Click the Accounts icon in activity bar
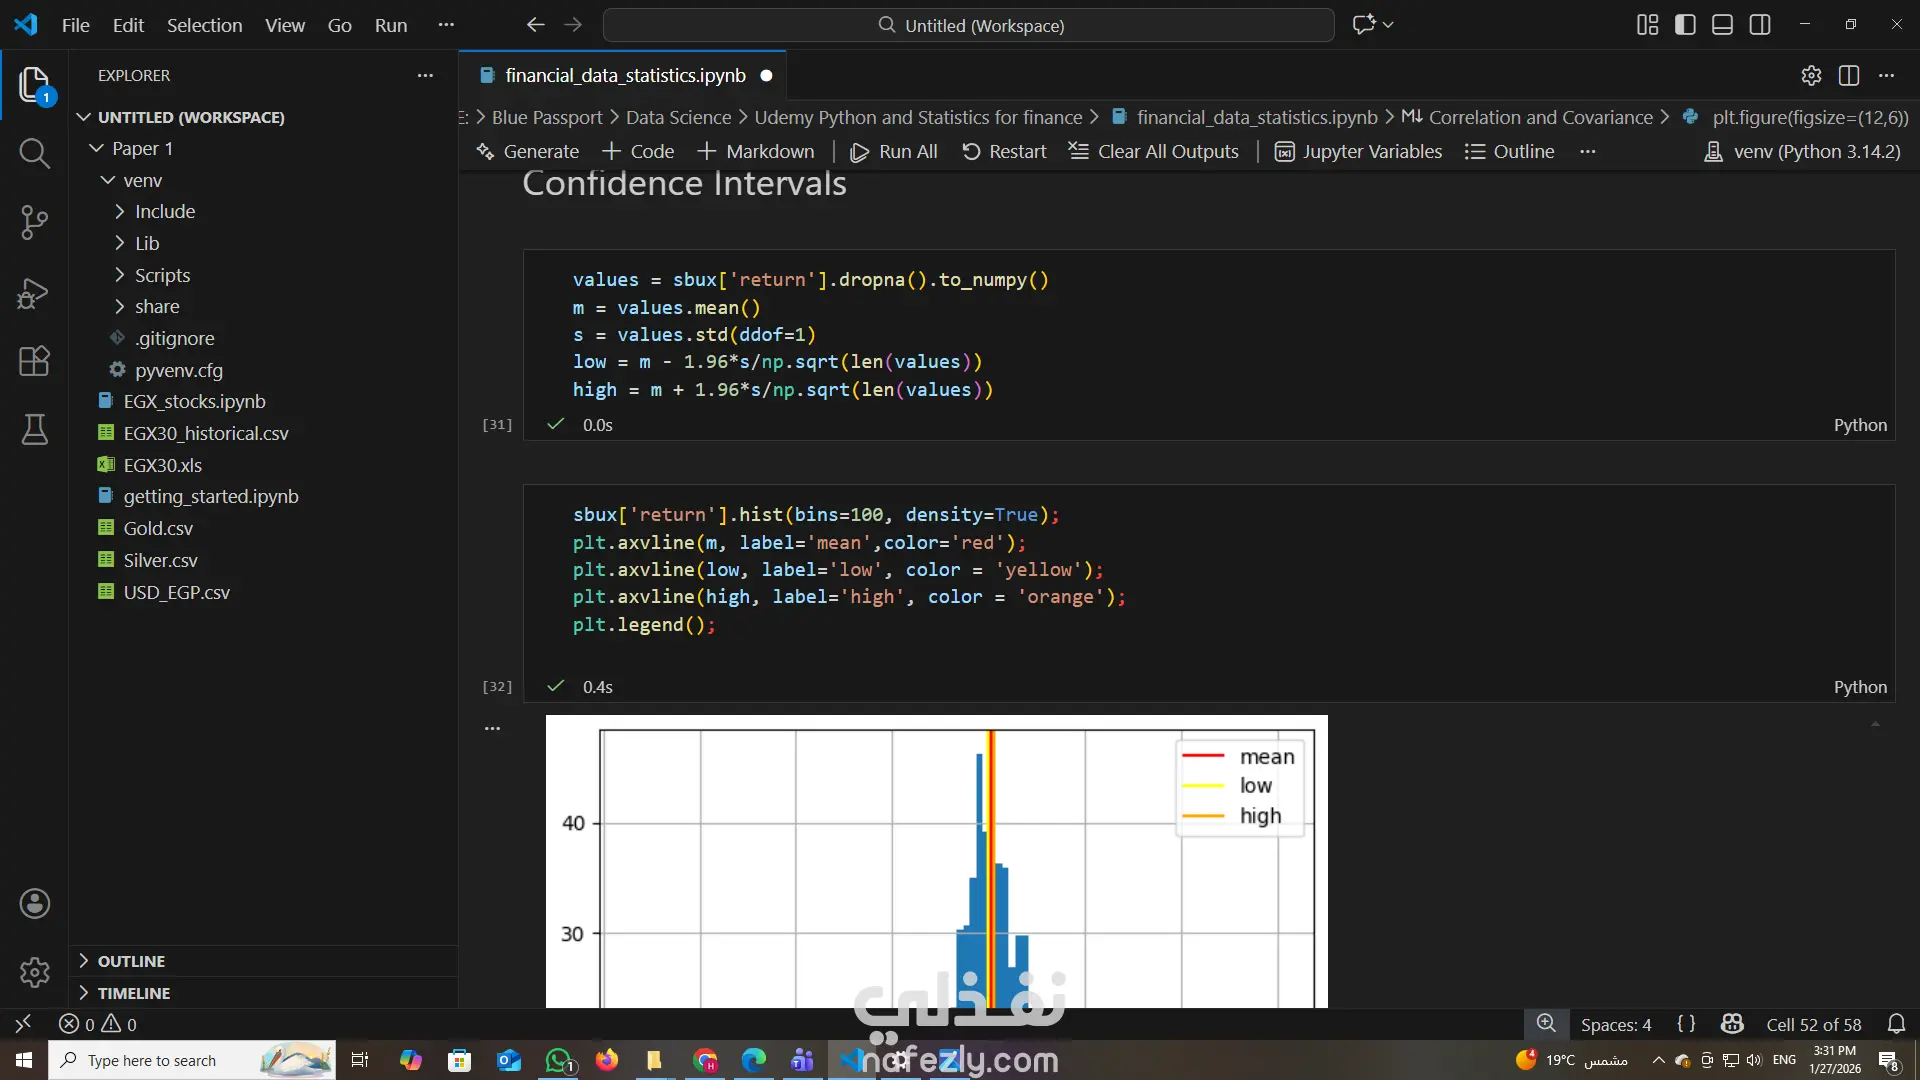1920x1080 pixels. tap(34, 904)
